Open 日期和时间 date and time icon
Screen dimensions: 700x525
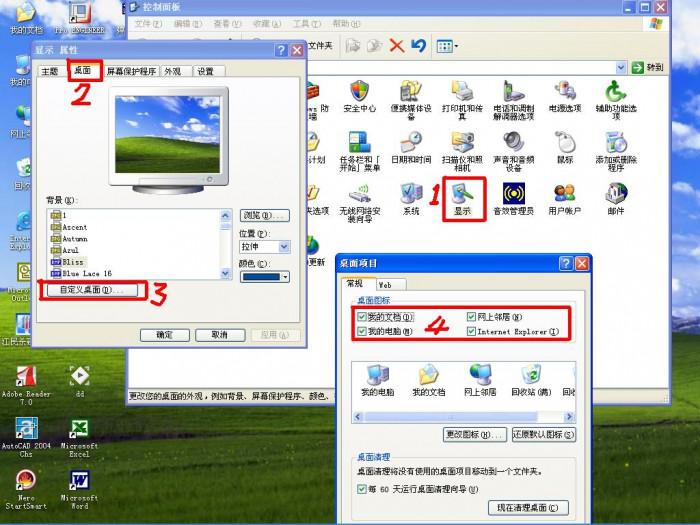[x=411, y=147]
